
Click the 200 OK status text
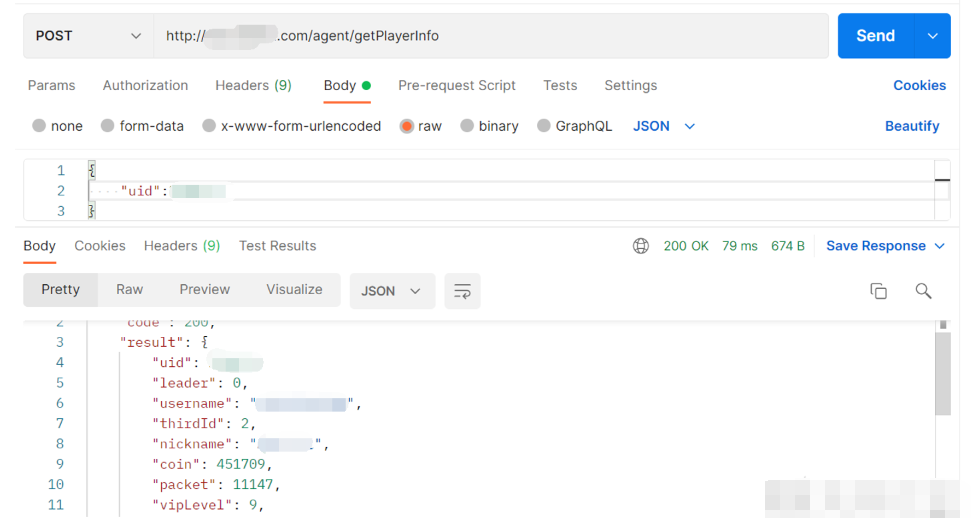point(686,246)
